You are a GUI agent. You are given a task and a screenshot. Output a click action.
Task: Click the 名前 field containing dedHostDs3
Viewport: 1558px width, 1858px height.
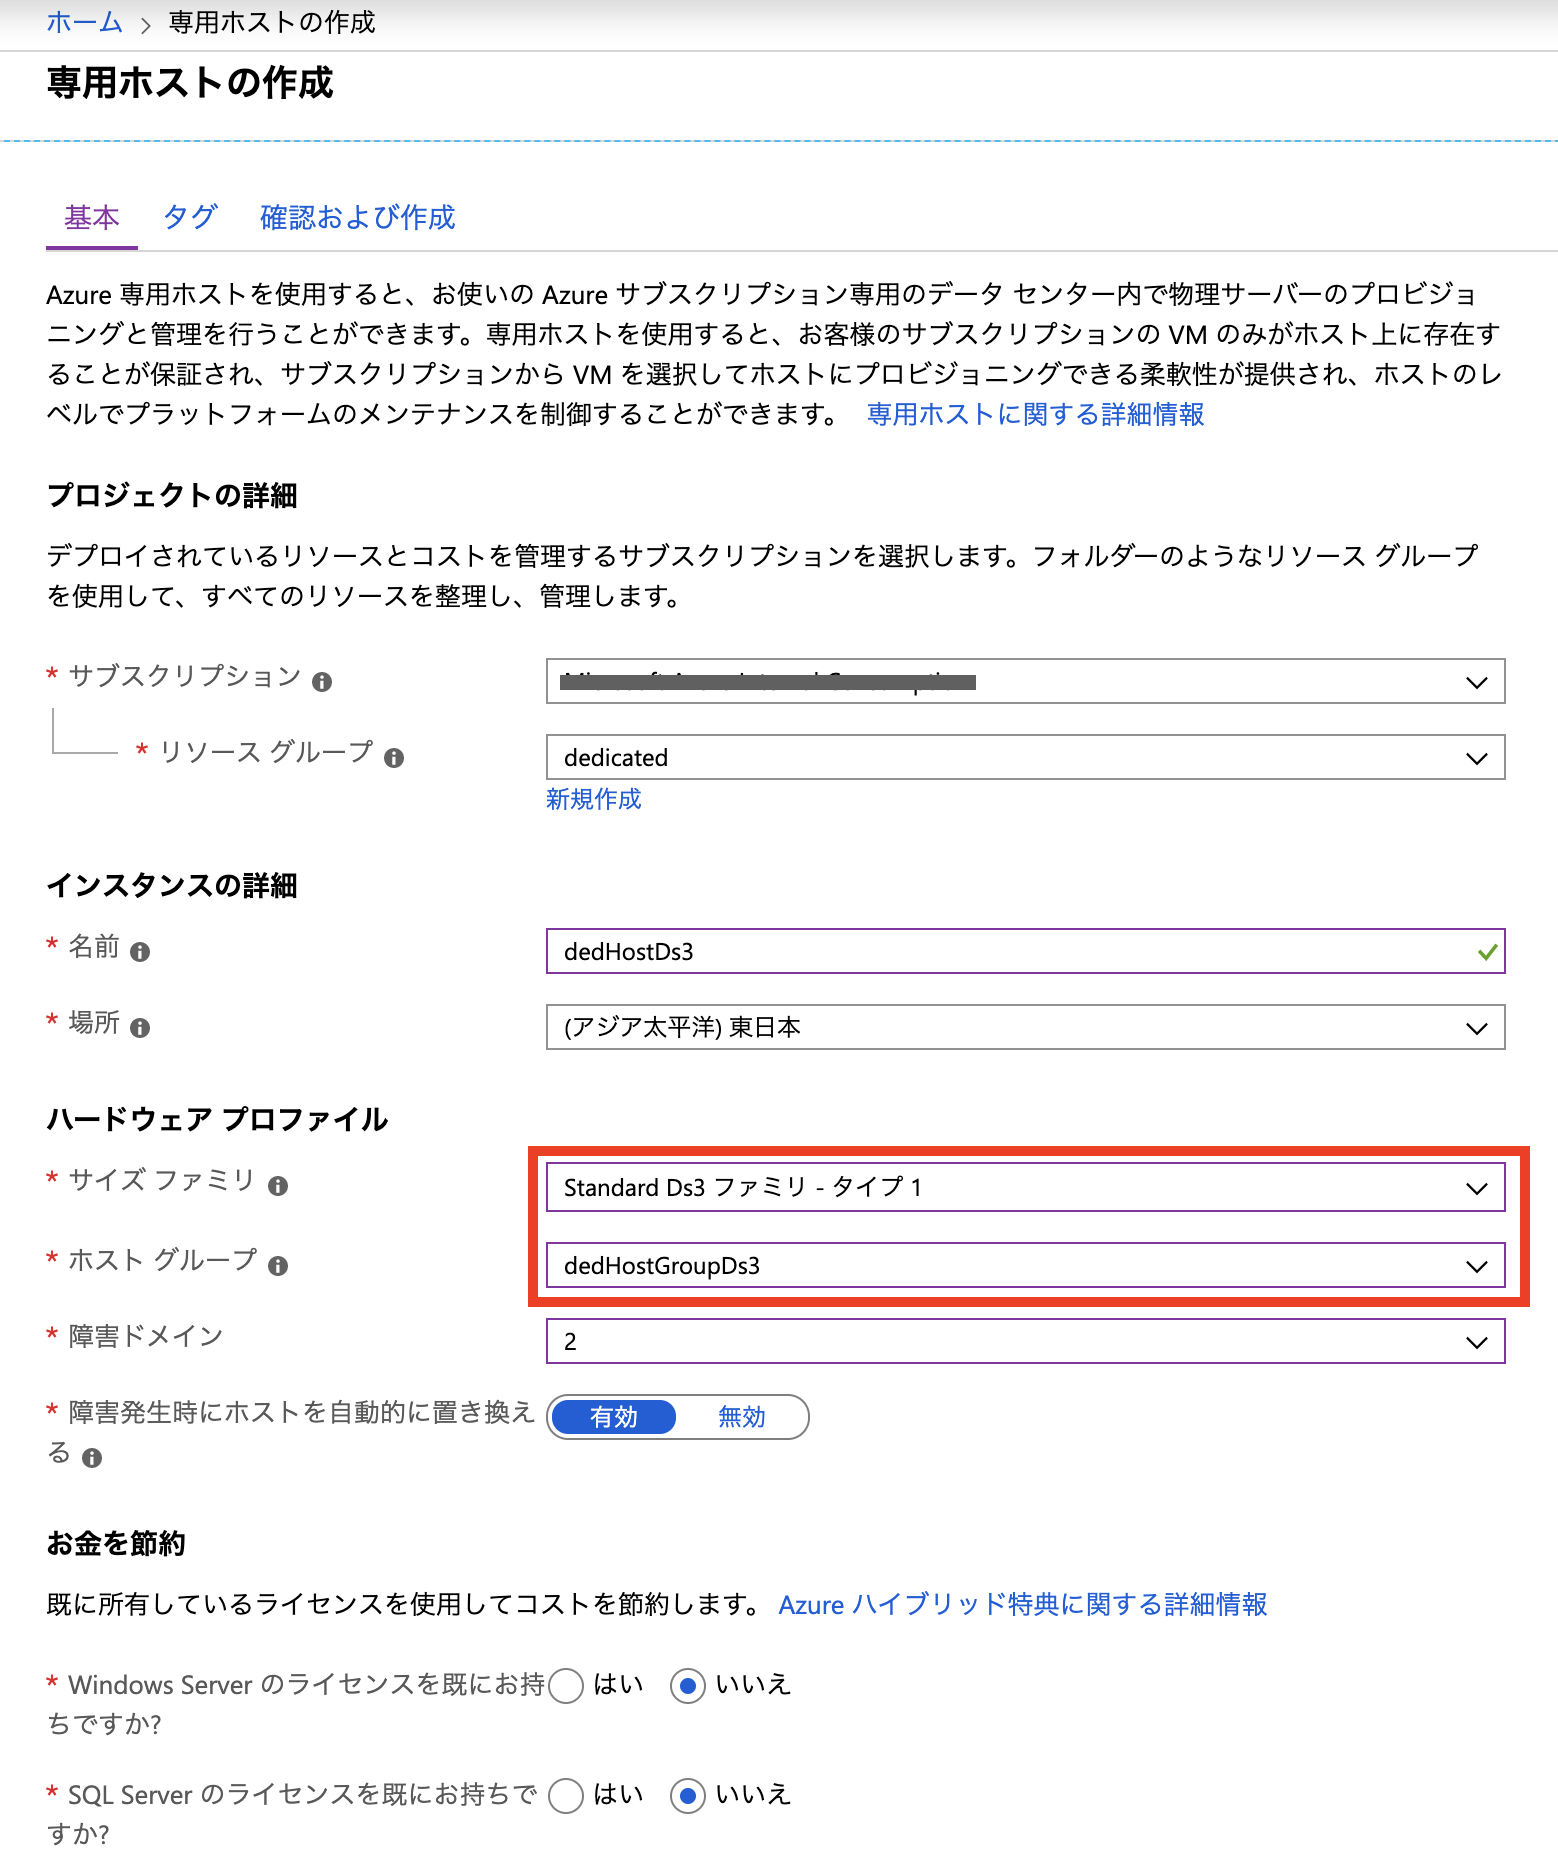click(1010, 952)
